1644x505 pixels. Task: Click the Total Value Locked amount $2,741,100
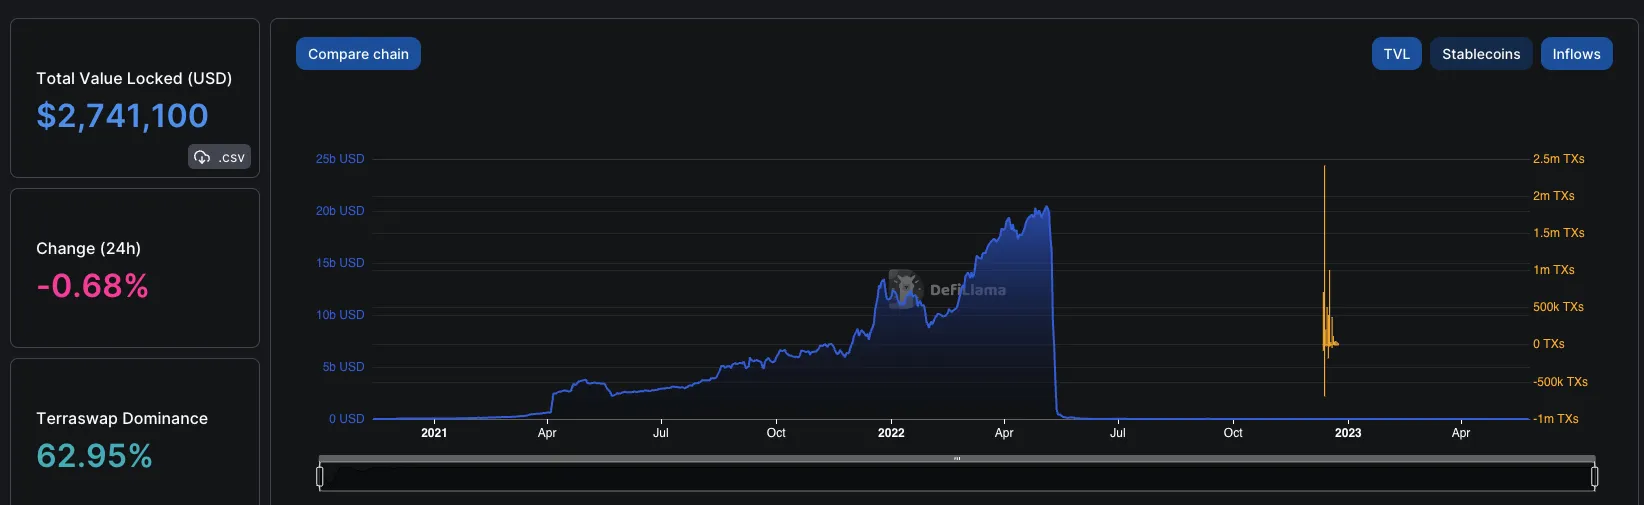point(122,116)
